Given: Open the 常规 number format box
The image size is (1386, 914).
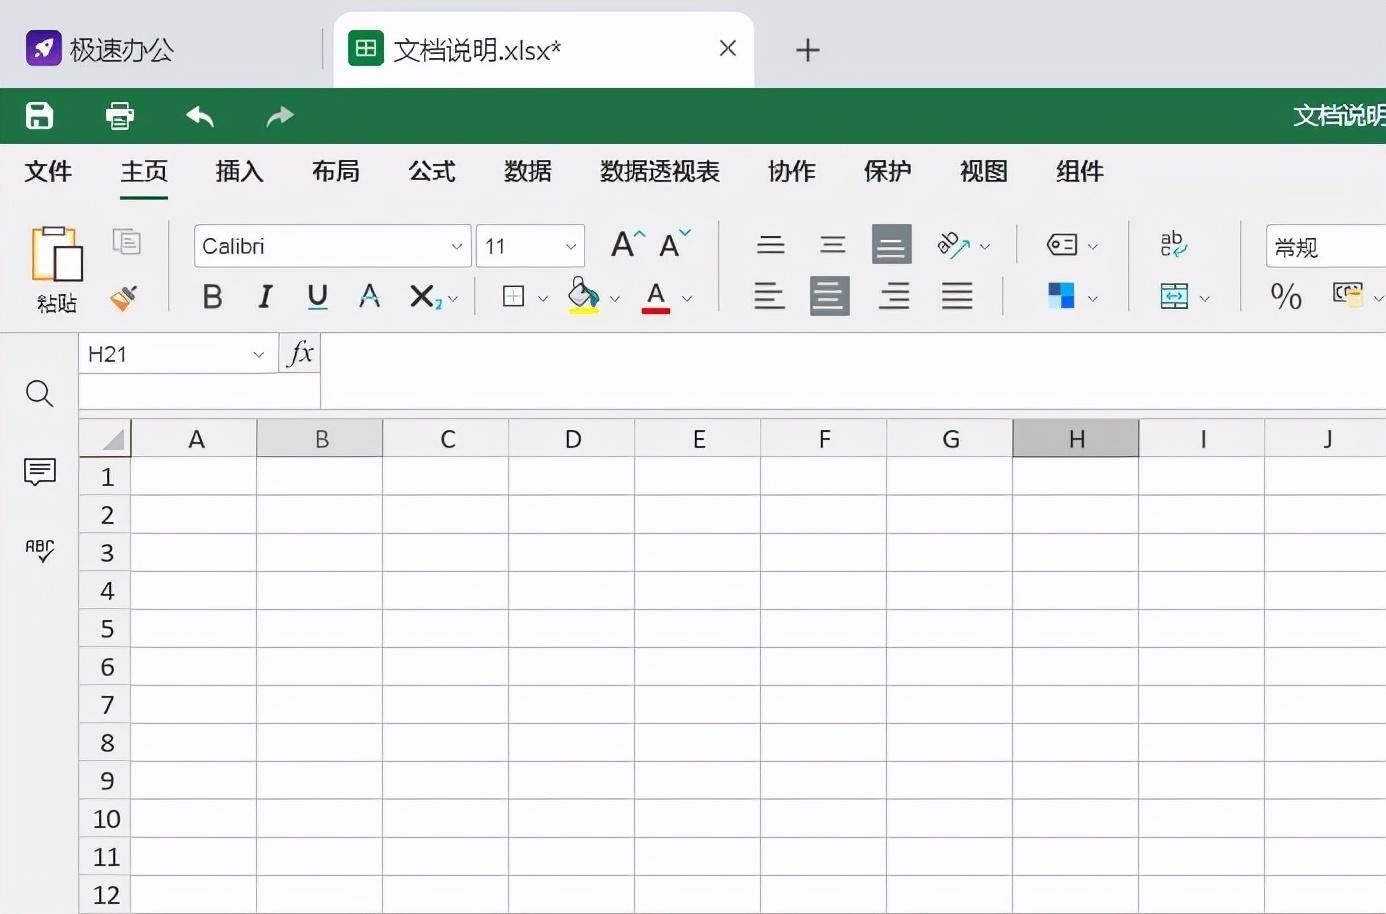Looking at the screenshot, I should 1326,246.
